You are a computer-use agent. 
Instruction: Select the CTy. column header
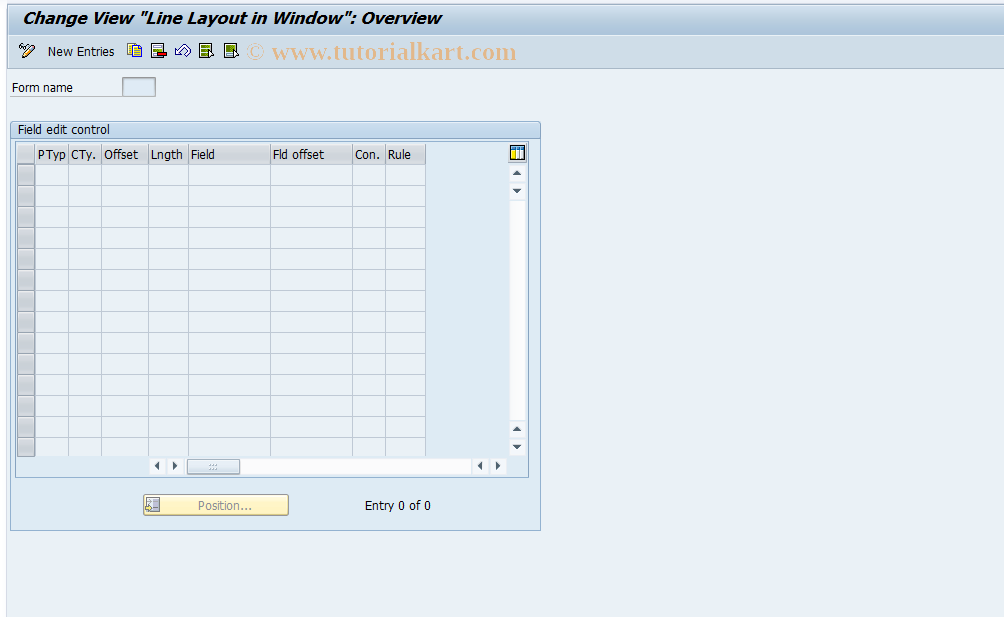pos(85,154)
